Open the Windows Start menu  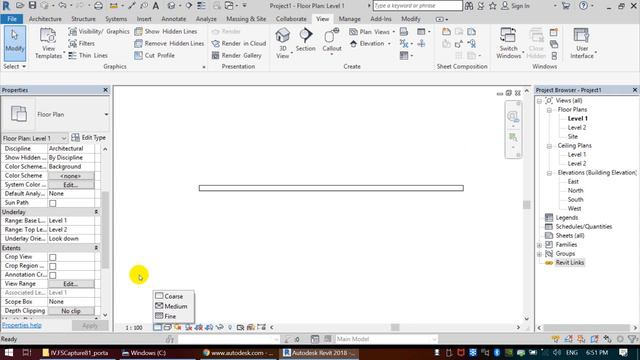point(8,353)
